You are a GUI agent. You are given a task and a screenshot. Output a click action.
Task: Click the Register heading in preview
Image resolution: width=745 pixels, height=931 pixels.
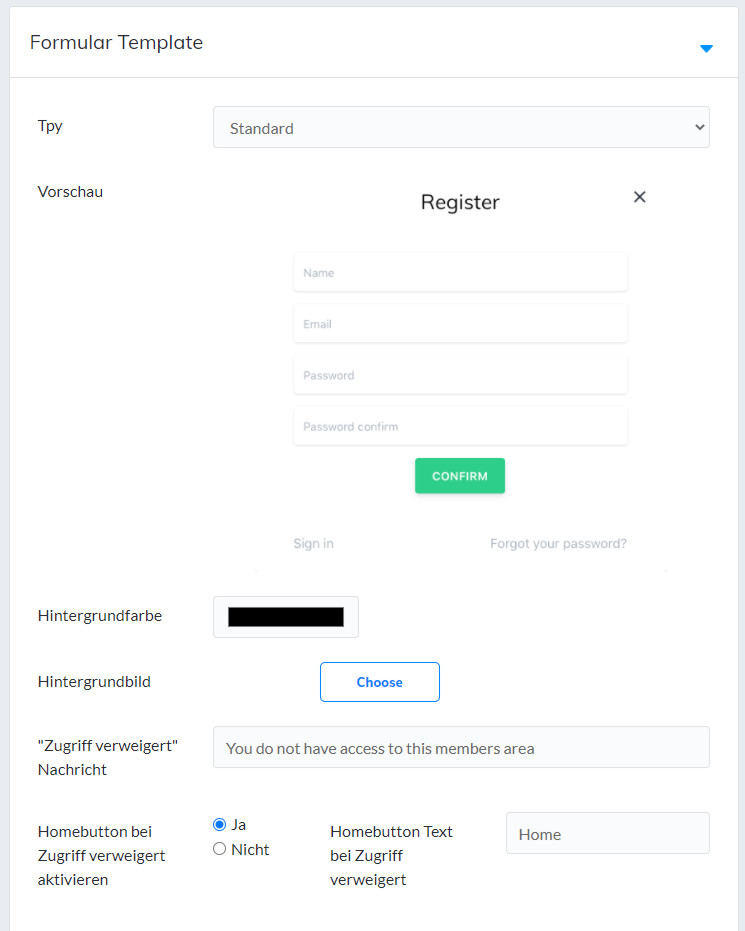pyautogui.click(x=460, y=203)
